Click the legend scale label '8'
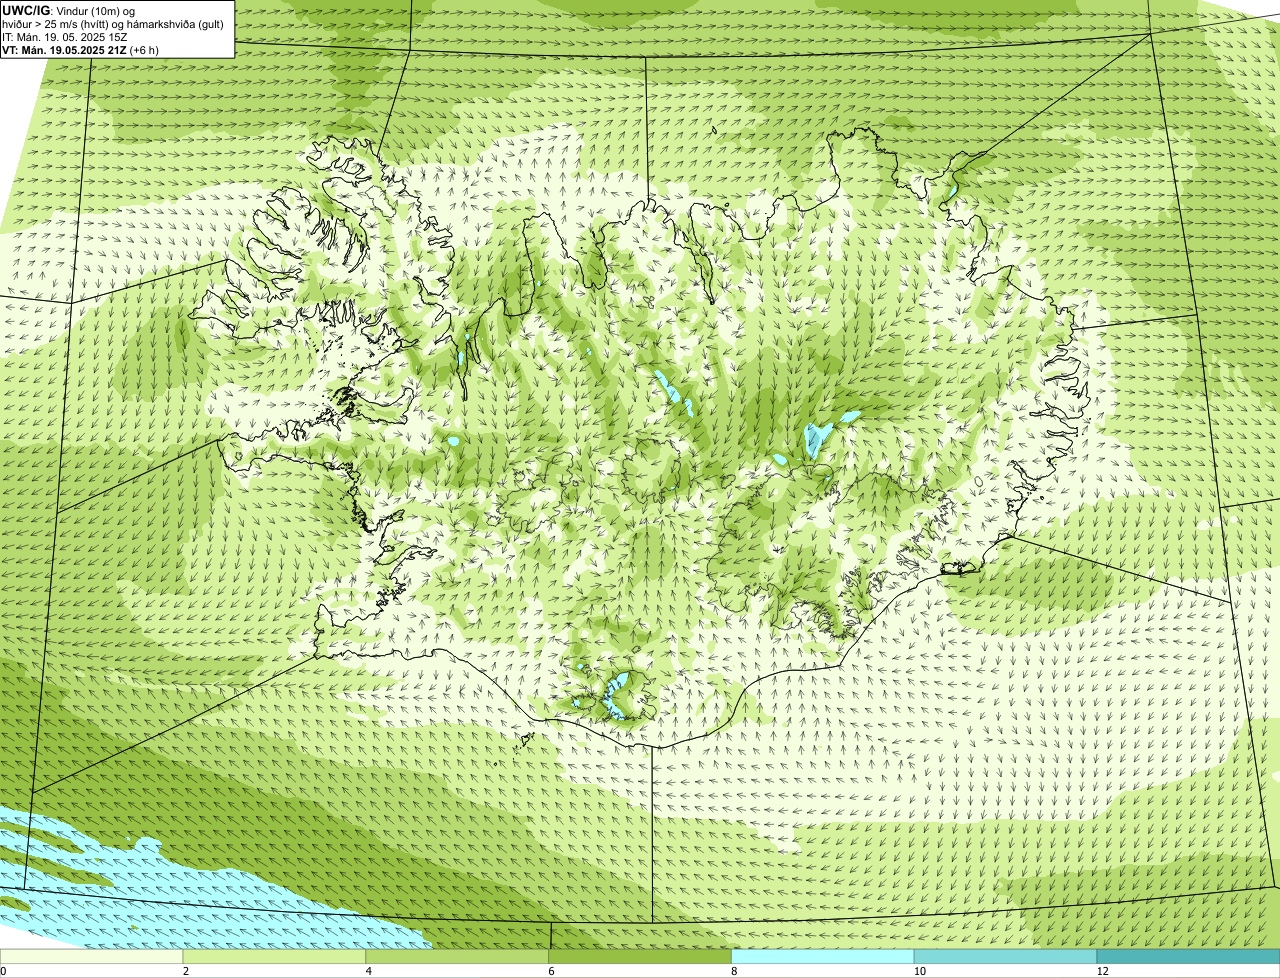 734,971
